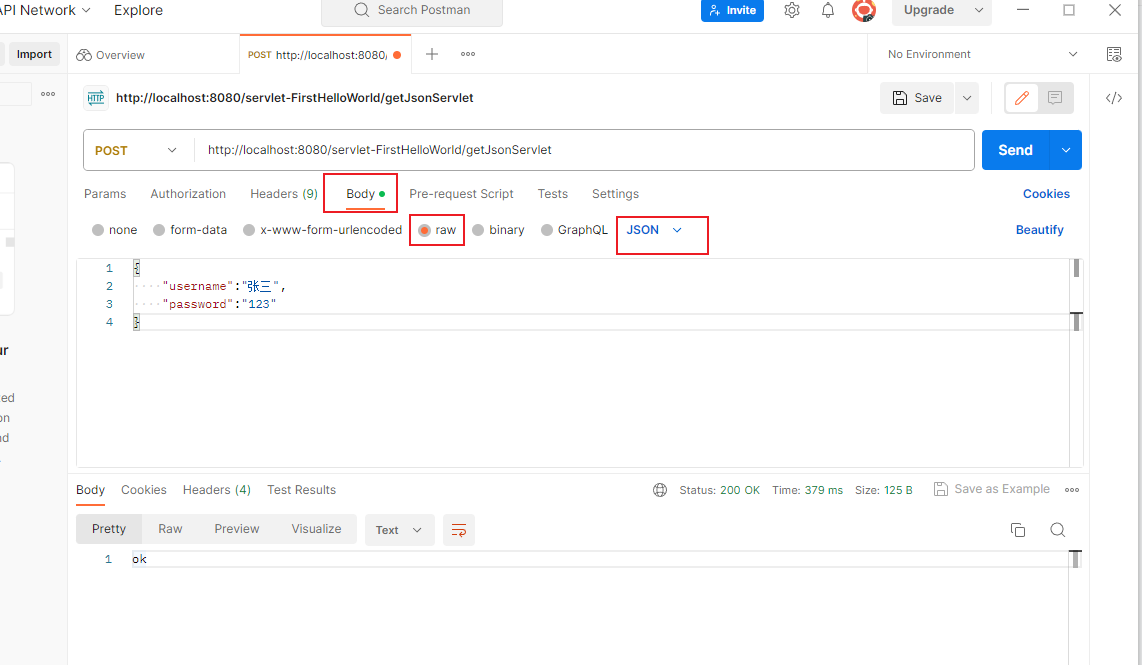
Task: Expand the API Network menu
Action: (x=45, y=10)
